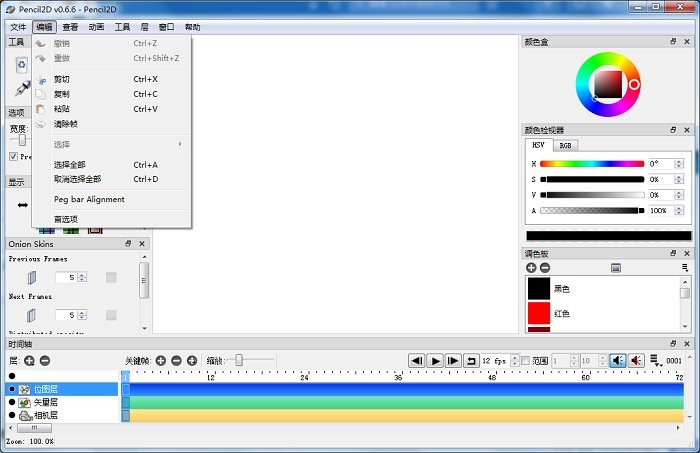The height and width of the screenshot is (453, 700).
Task: Select the red color swatch 红色
Action: [540, 314]
